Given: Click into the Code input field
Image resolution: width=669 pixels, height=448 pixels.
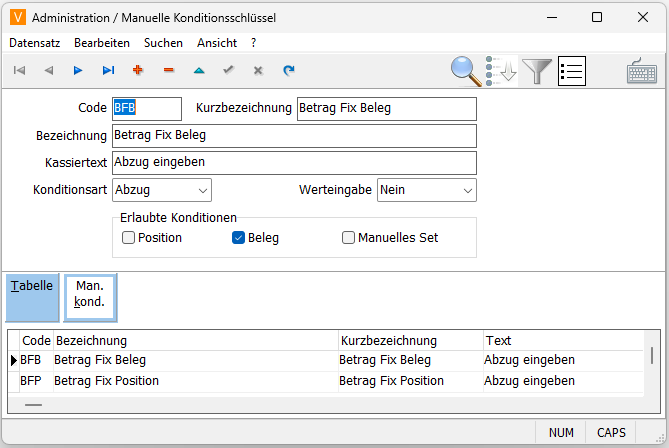Looking at the screenshot, I should pos(147,108).
